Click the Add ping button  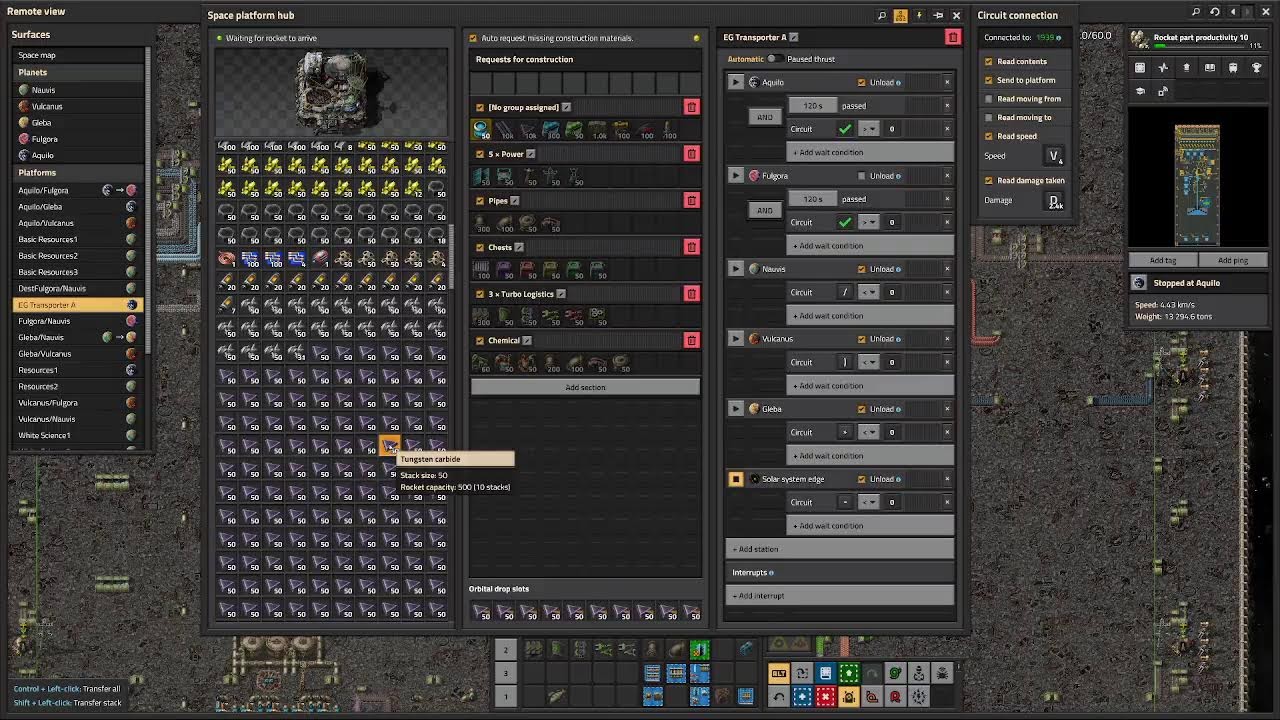pyautogui.click(x=1232, y=260)
